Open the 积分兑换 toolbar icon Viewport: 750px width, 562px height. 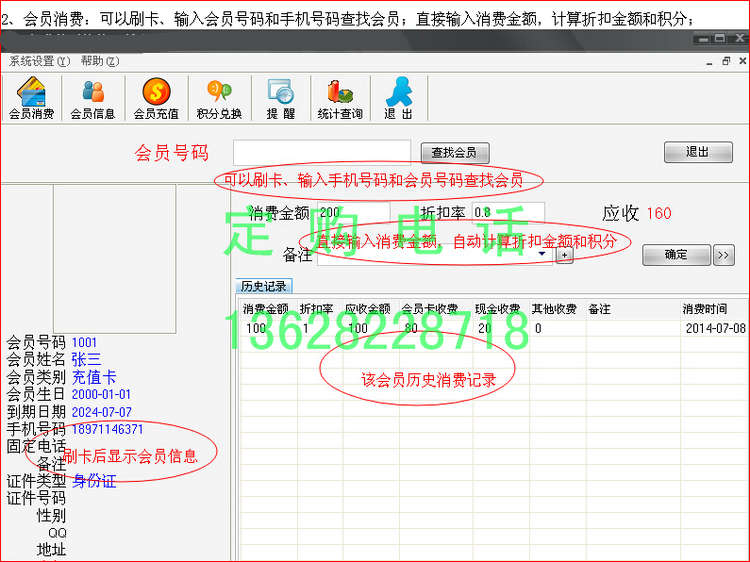[x=219, y=98]
